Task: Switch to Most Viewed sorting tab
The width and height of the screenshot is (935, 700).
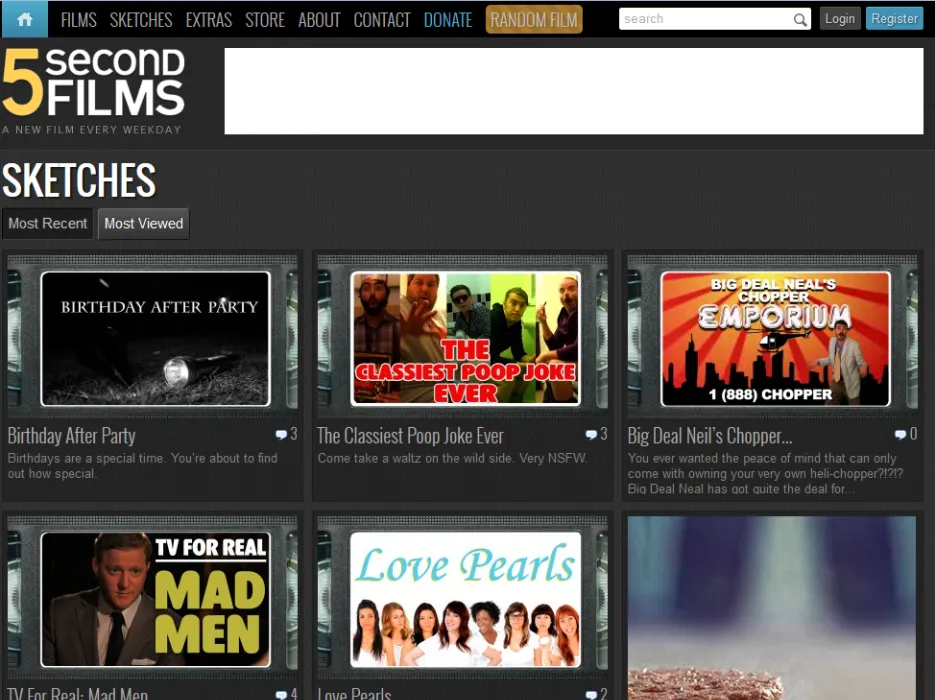Action: pos(144,224)
